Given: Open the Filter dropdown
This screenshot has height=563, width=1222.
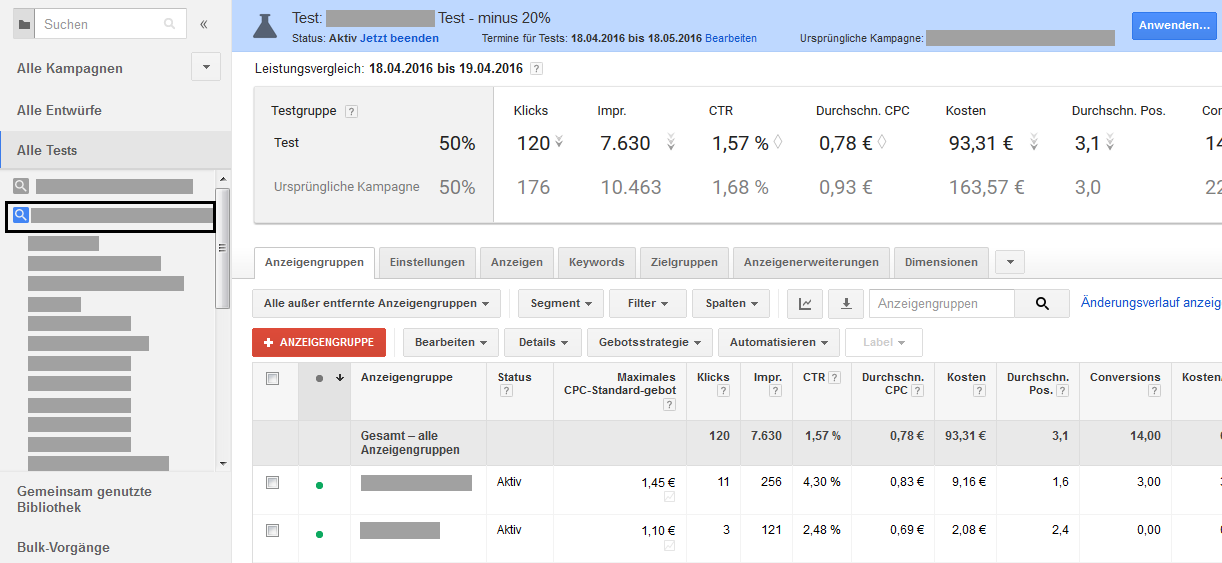Looking at the screenshot, I should 647,303.
